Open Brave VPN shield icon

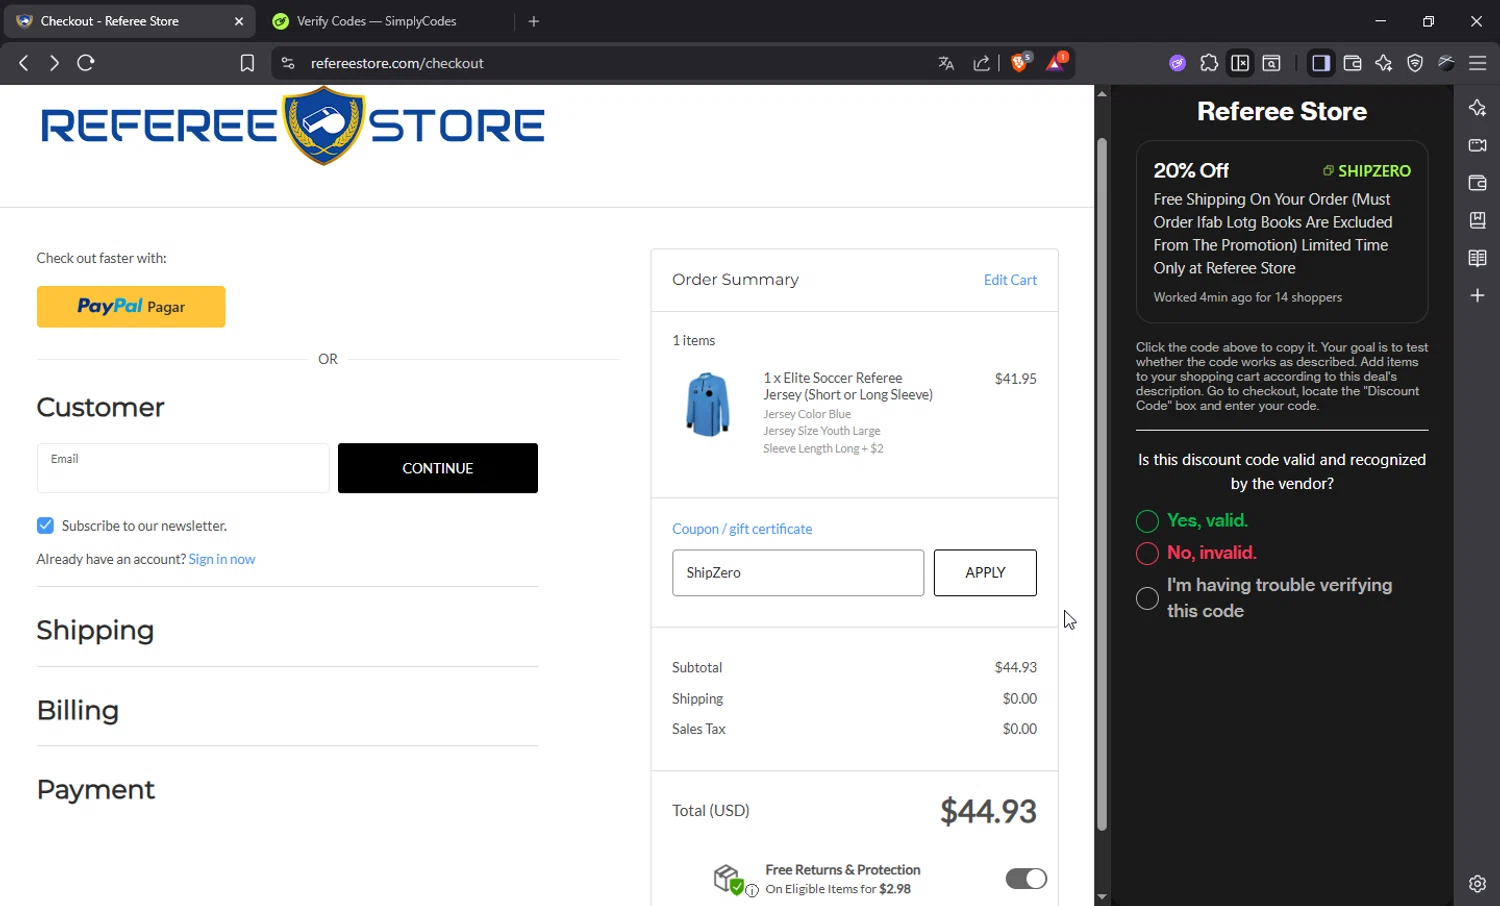click(1415, 63)
